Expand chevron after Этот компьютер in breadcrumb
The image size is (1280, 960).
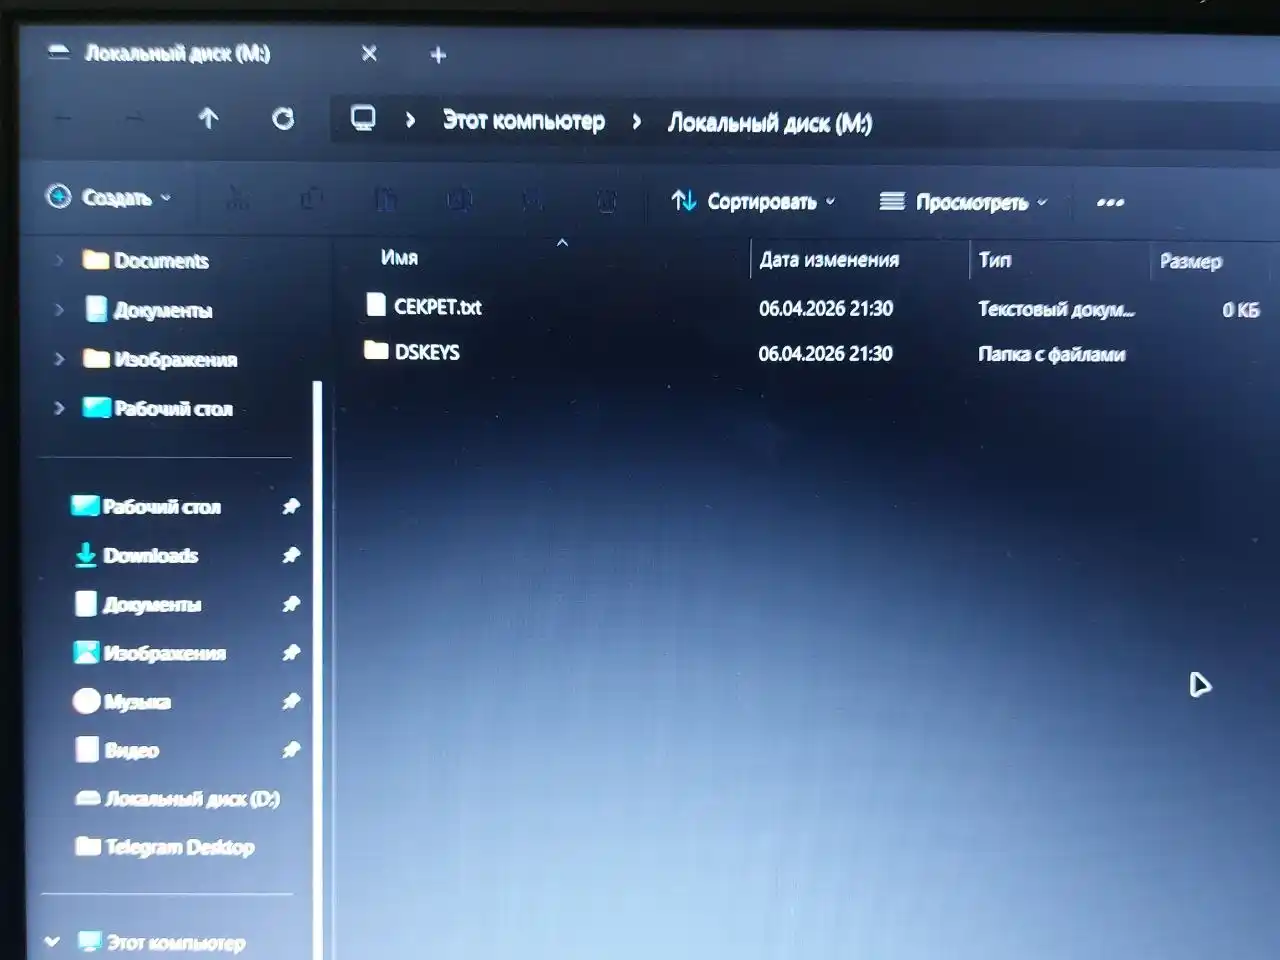(x=636, y=122)
